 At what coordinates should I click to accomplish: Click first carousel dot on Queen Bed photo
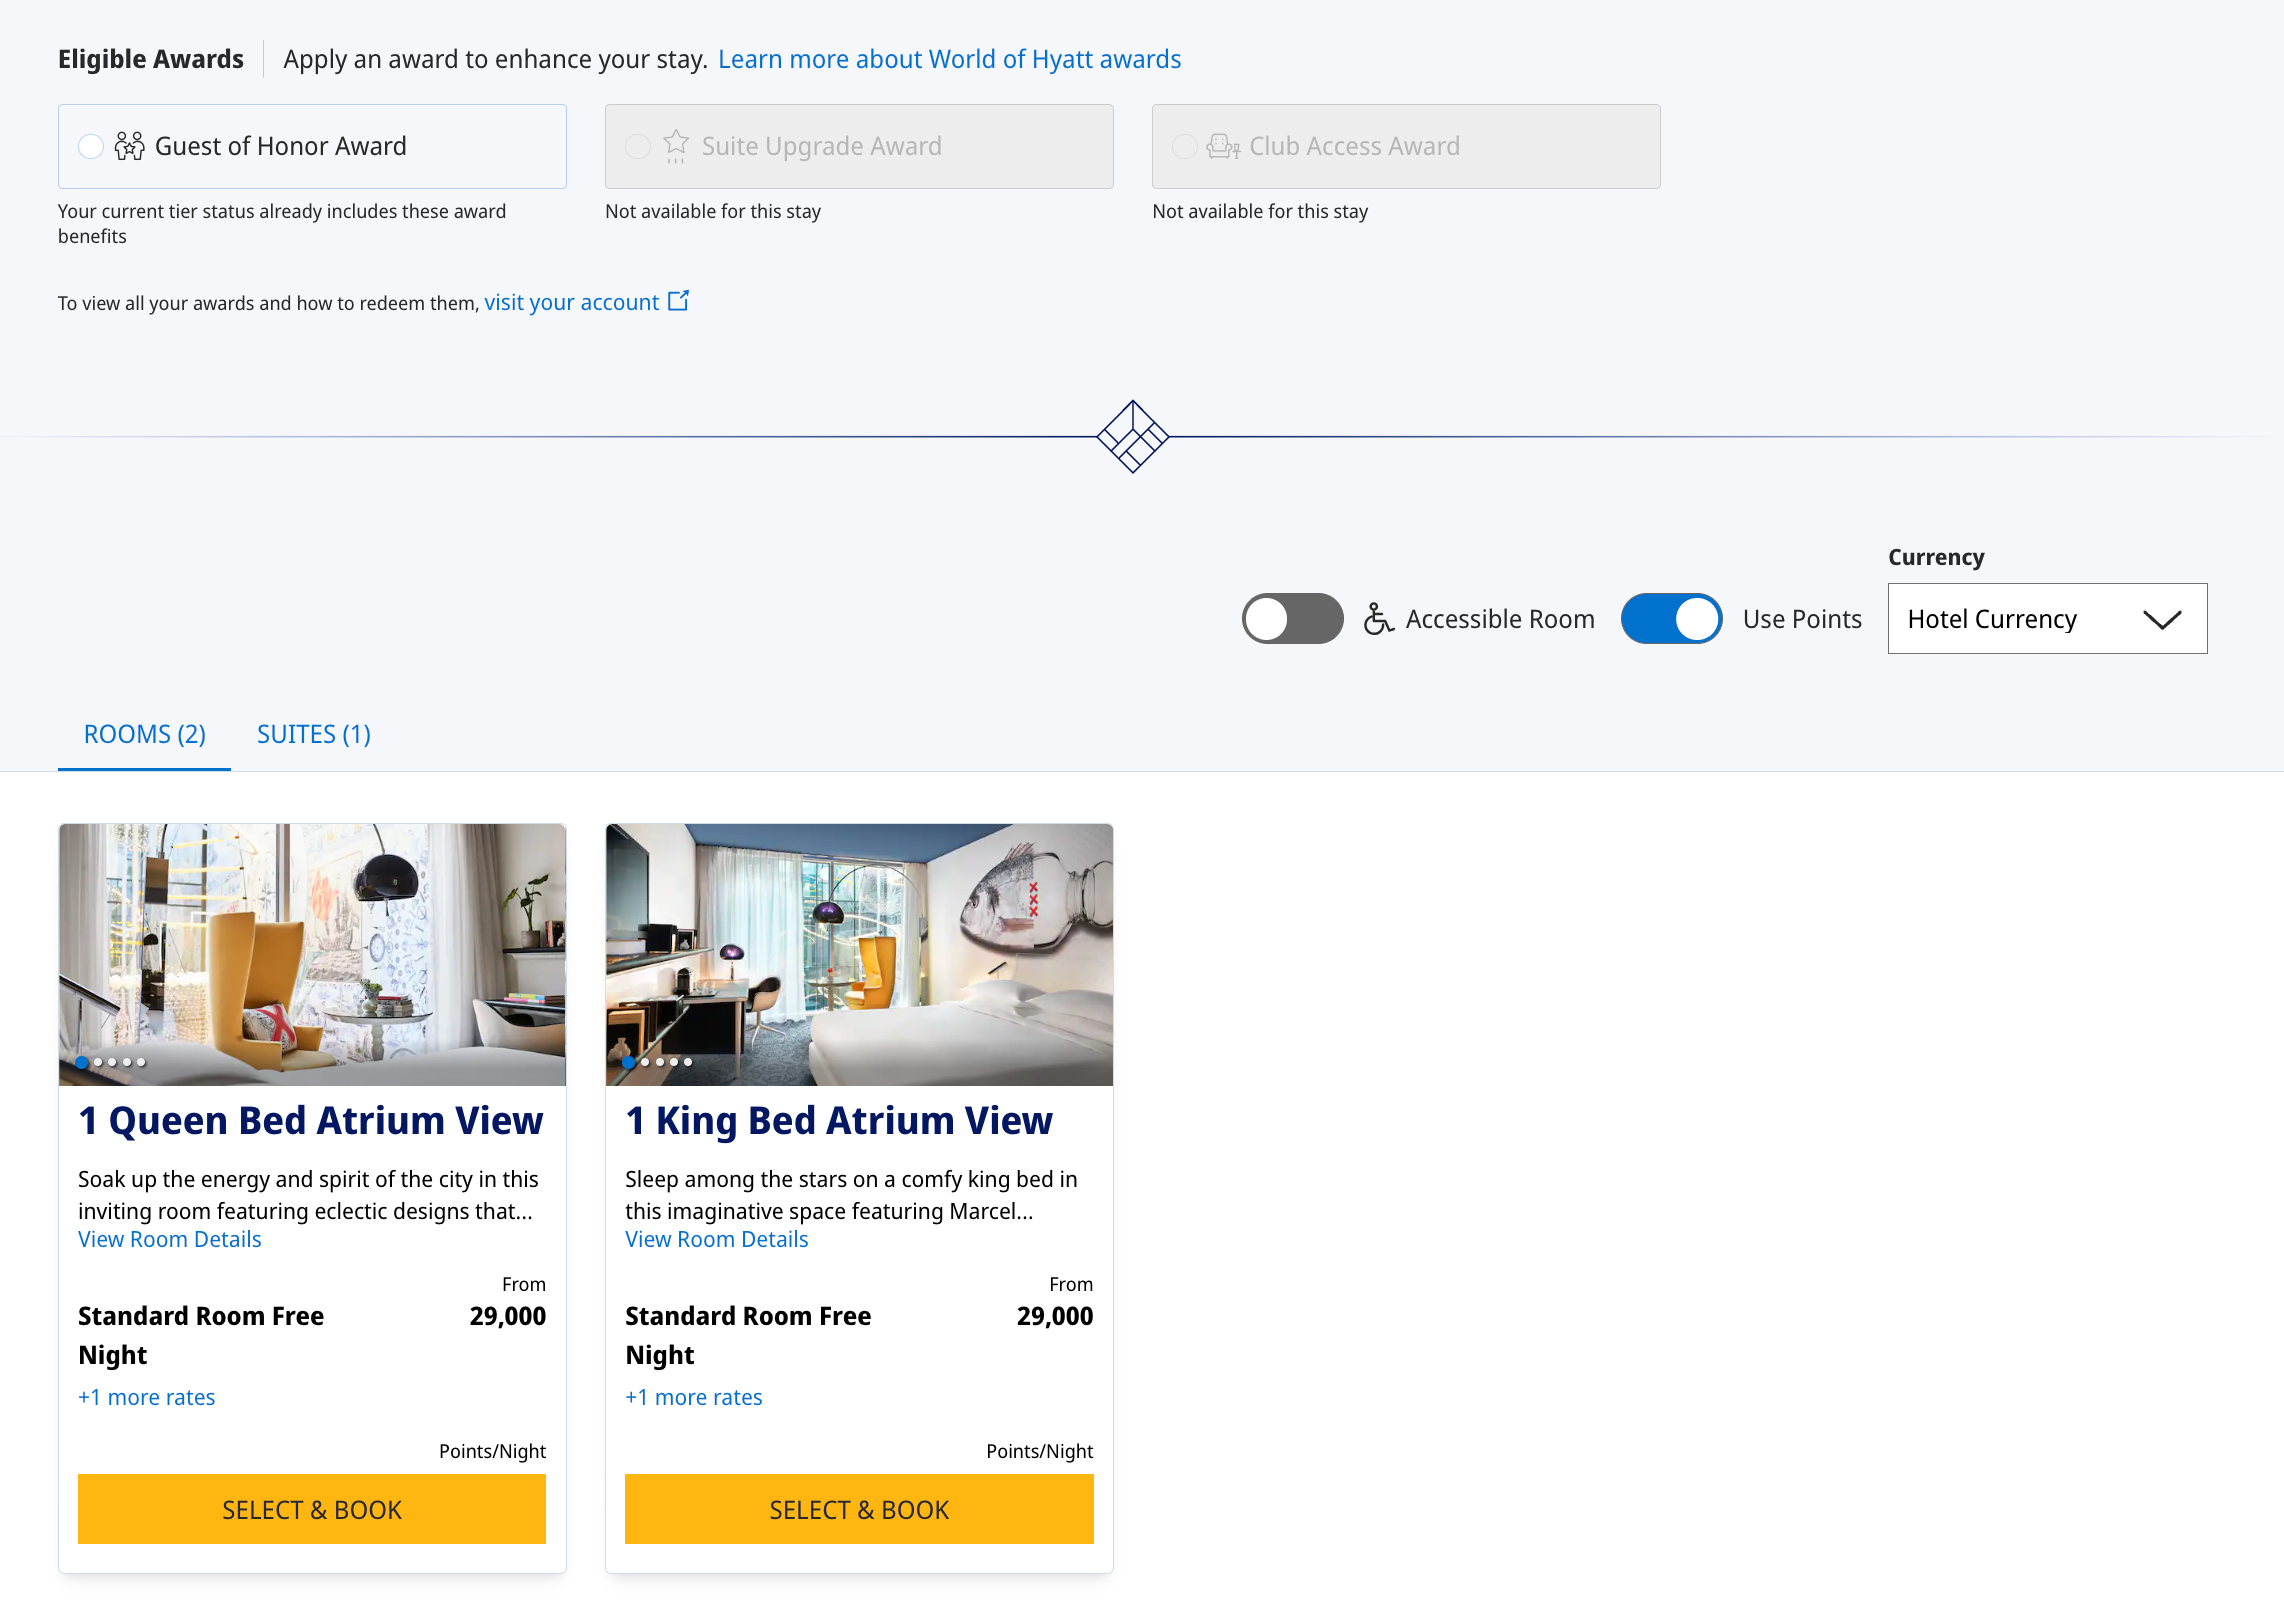[82, 1062]
